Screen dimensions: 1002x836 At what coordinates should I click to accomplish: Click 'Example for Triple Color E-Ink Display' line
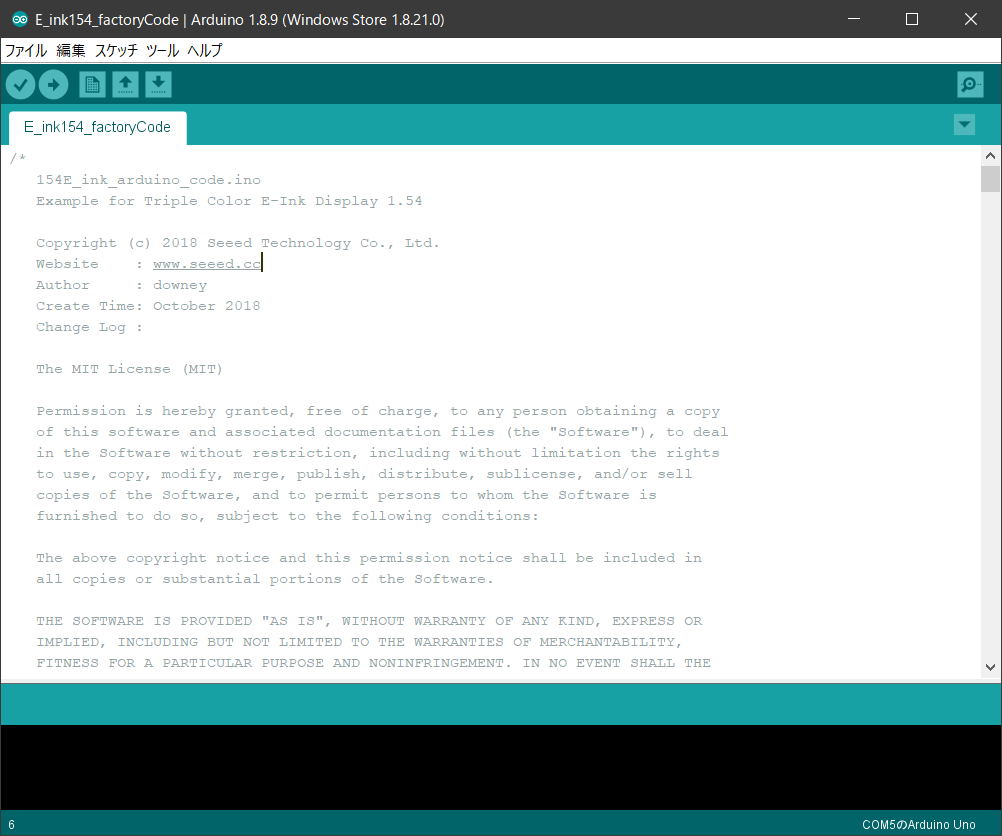tap(229, 201)
